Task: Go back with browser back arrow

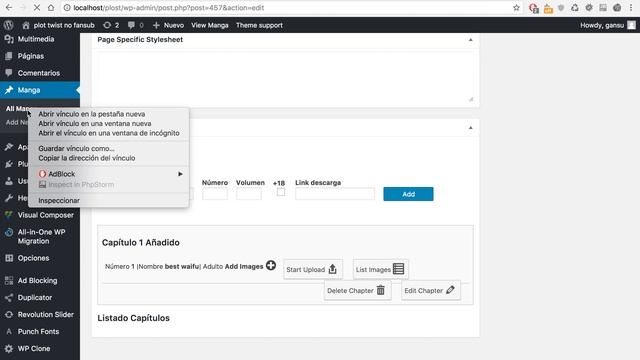Action: point(9,7)
